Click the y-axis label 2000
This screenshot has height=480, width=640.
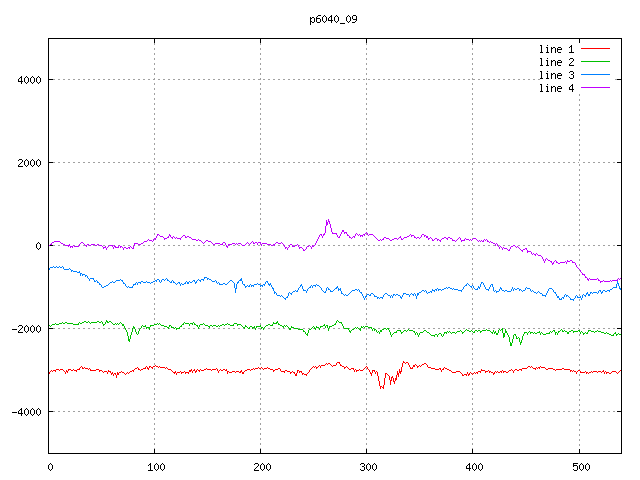29,163
